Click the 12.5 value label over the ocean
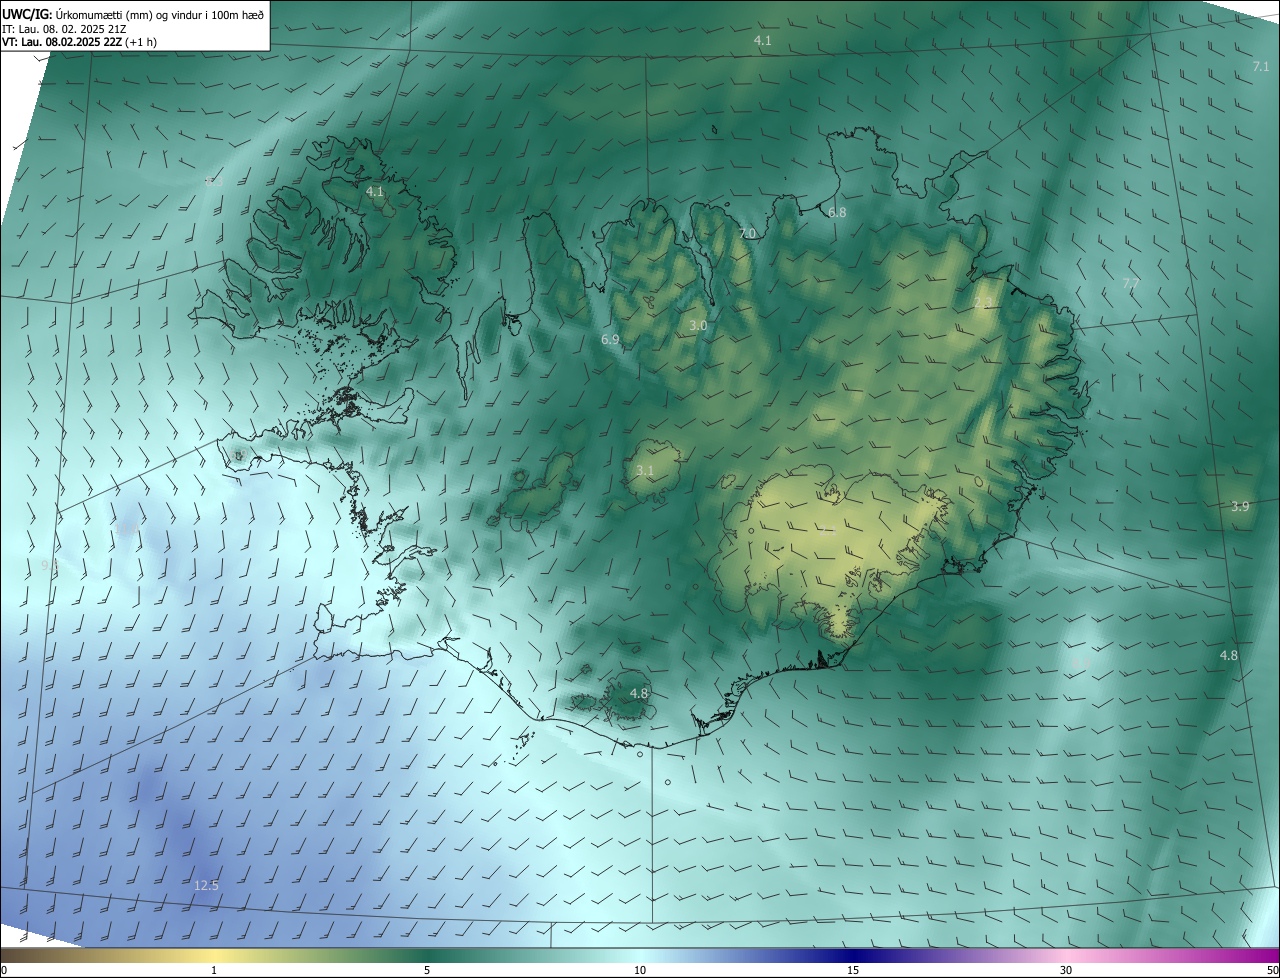Screen dimensions: 1280x978 pyautogui.click(x=206, y=885)
